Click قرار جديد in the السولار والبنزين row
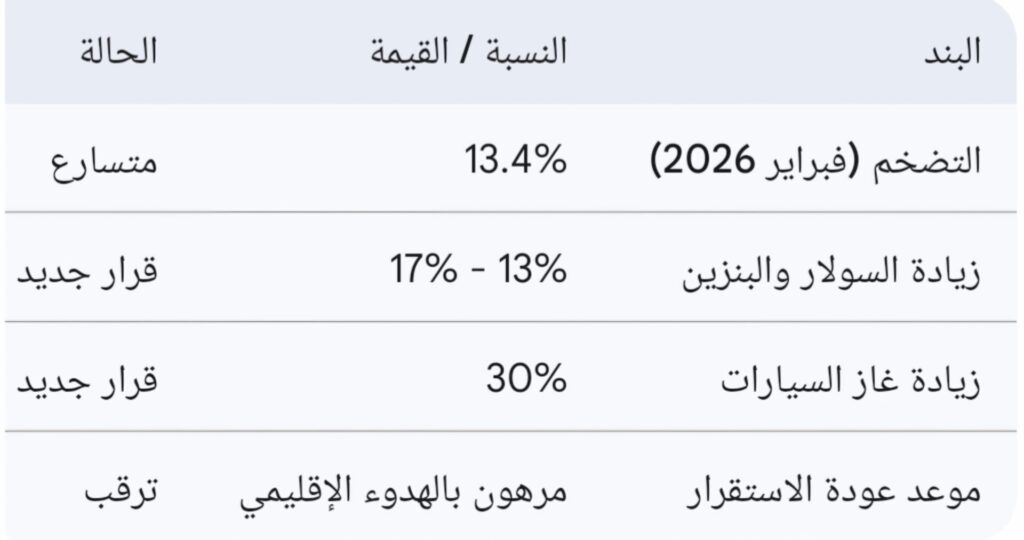 87,272
